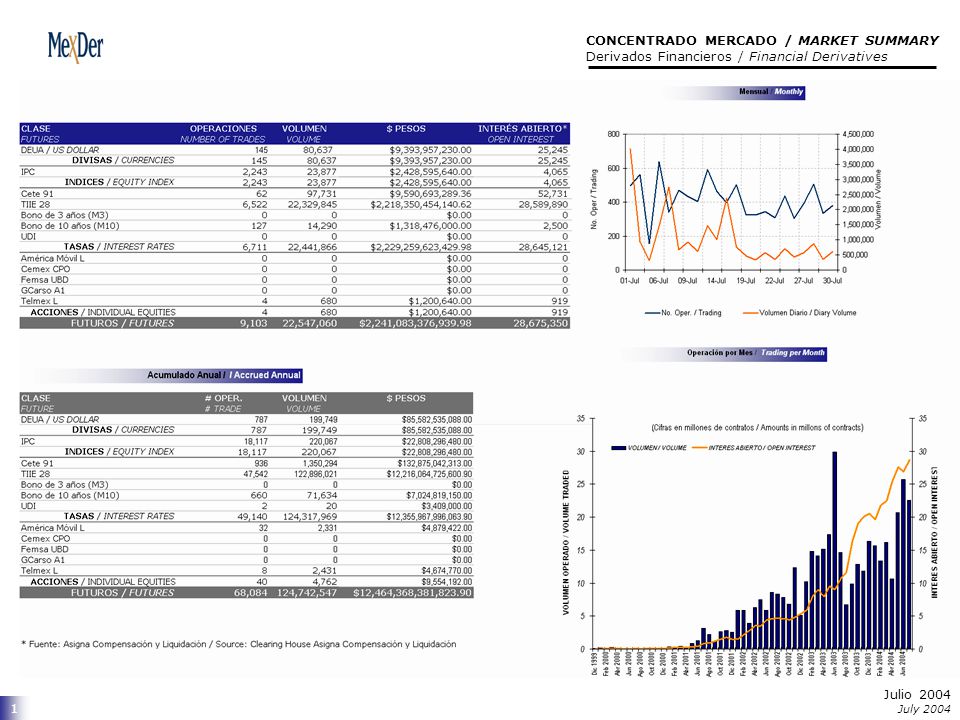Select annual TIIE 28 trades 47,542
This screenshot has height=720, width=960.
(x=256, y=474)
